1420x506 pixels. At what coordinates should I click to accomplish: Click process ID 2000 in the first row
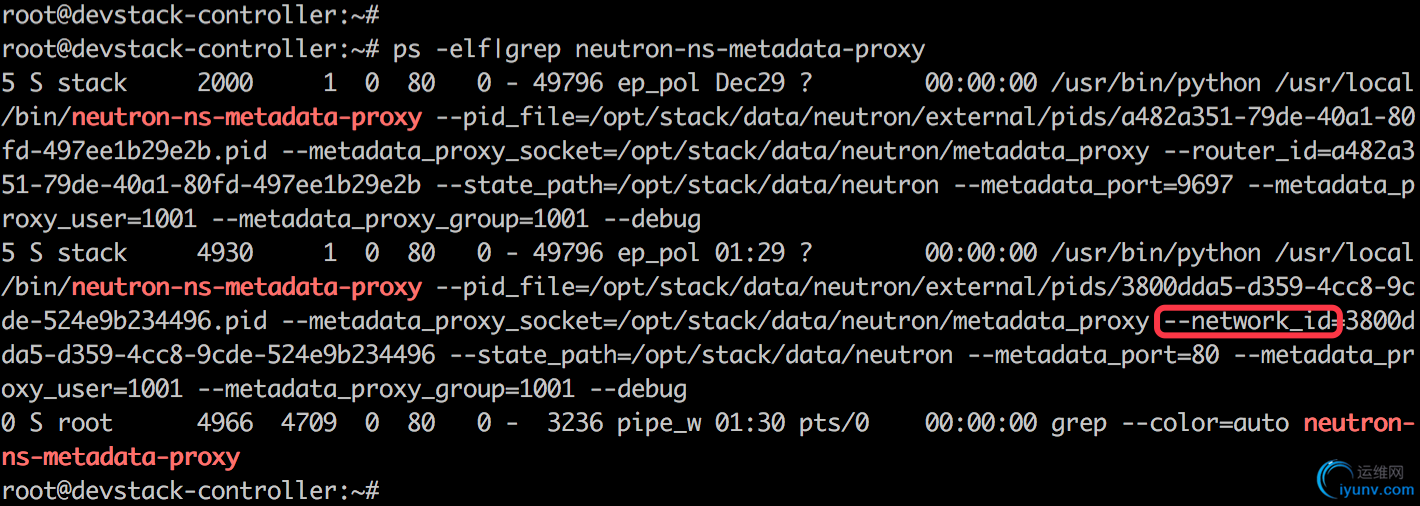tap(225, 82)
